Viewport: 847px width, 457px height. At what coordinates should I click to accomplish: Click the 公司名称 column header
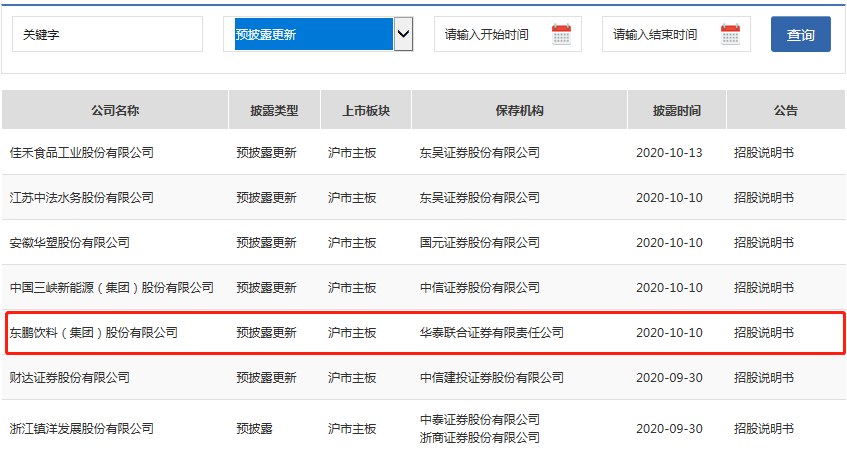(x=115, y=110)
